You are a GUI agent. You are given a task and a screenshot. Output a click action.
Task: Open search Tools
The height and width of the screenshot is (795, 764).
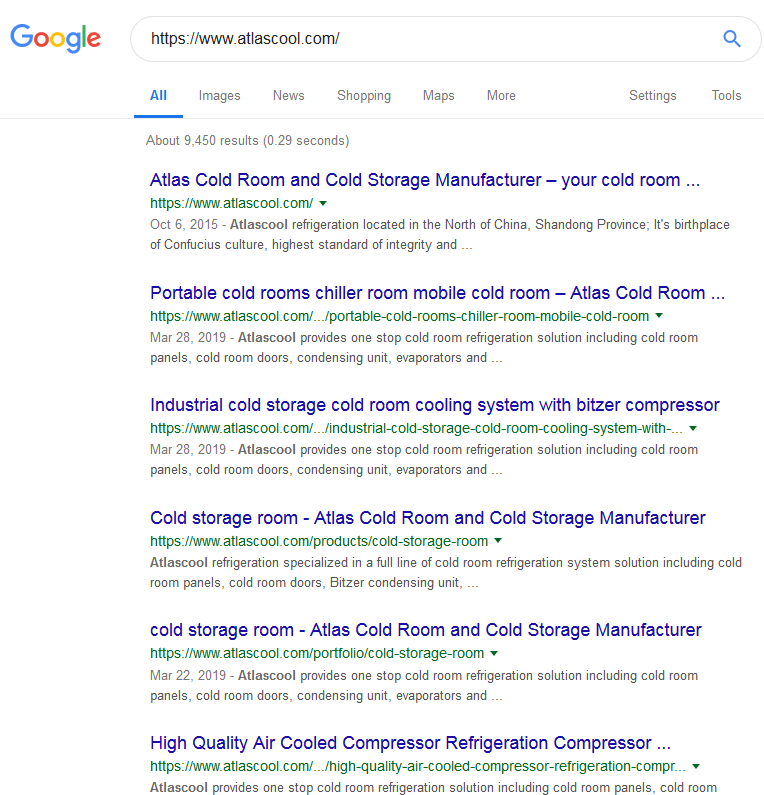(726, 96)
